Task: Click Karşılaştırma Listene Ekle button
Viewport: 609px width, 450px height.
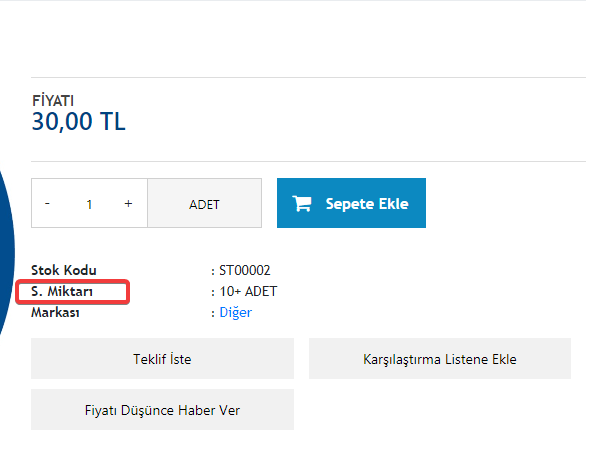Action: 440,359
